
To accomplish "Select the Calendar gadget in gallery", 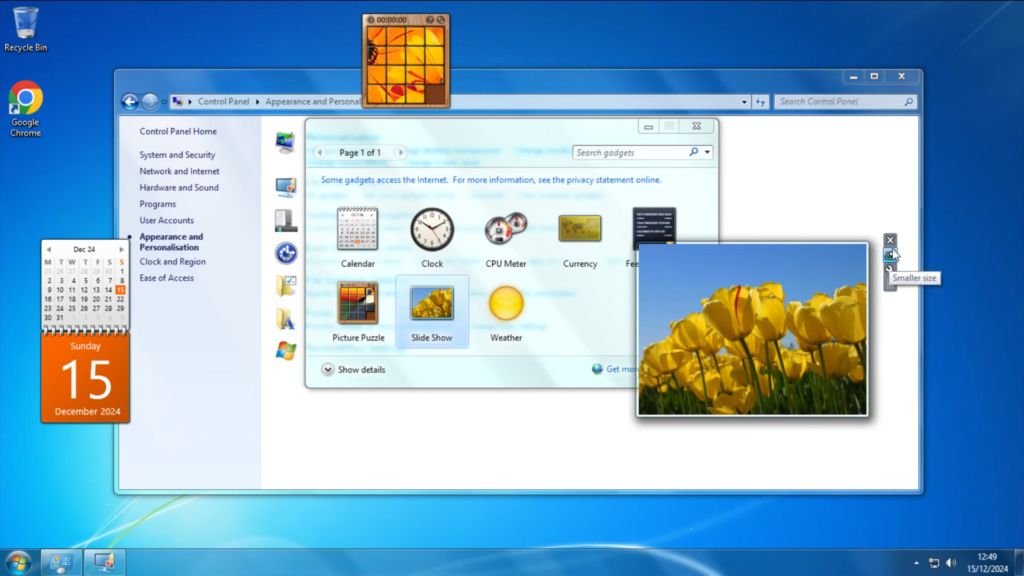I will (x=357, y=230).
